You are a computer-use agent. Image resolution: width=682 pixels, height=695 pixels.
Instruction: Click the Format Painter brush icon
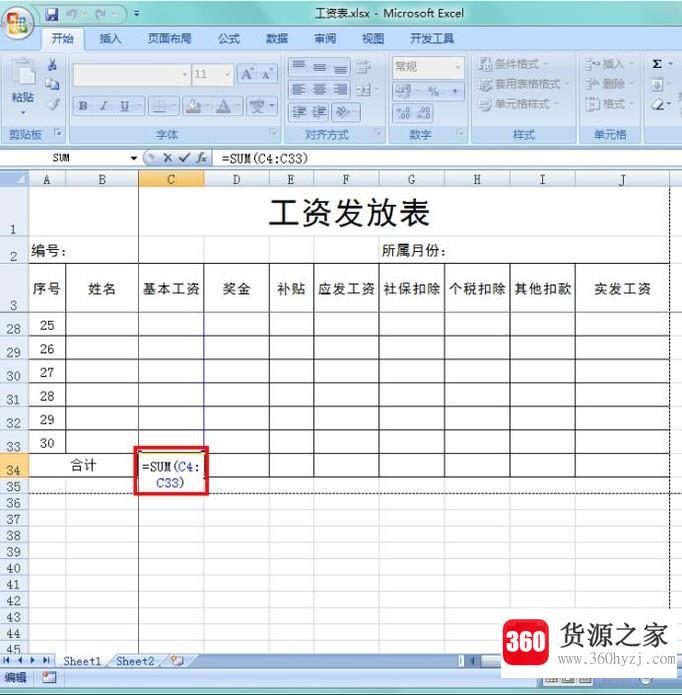point(54,104)
